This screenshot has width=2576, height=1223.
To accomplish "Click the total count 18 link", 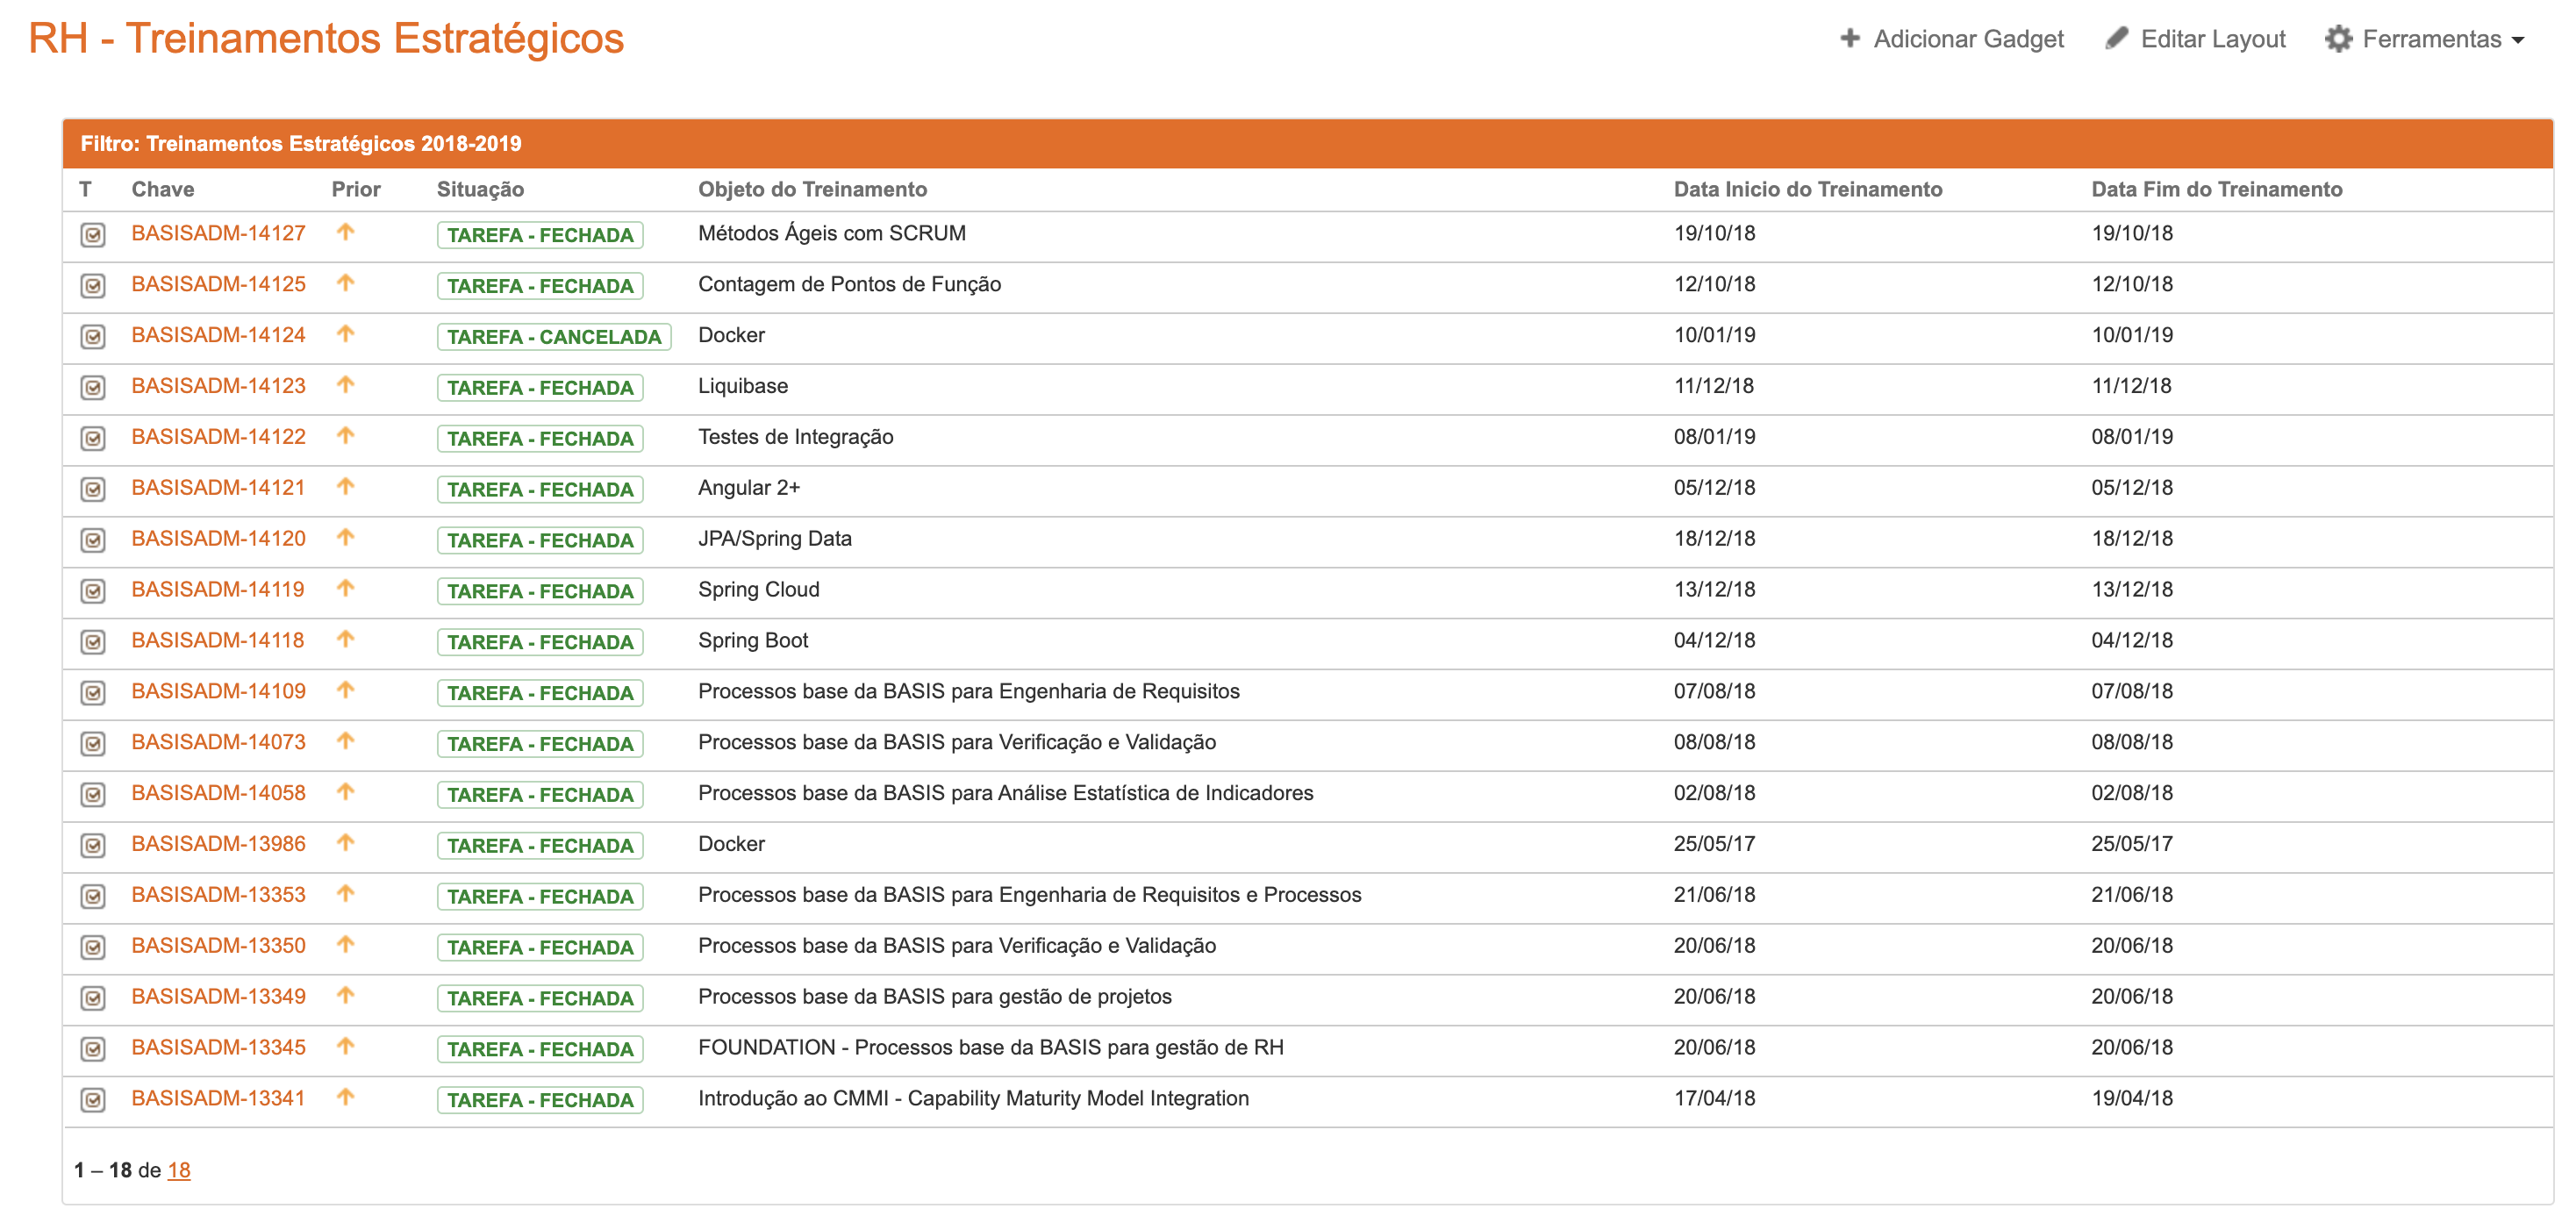I will tap(179, 1170).
